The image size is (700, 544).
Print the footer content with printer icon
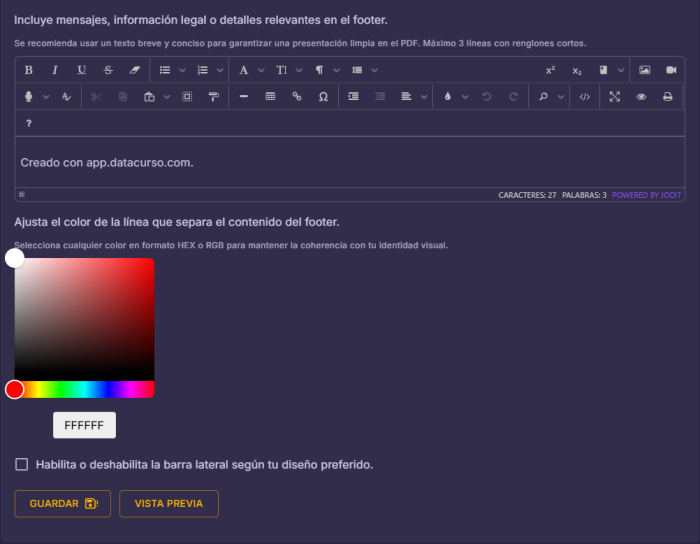pos(667,97)
